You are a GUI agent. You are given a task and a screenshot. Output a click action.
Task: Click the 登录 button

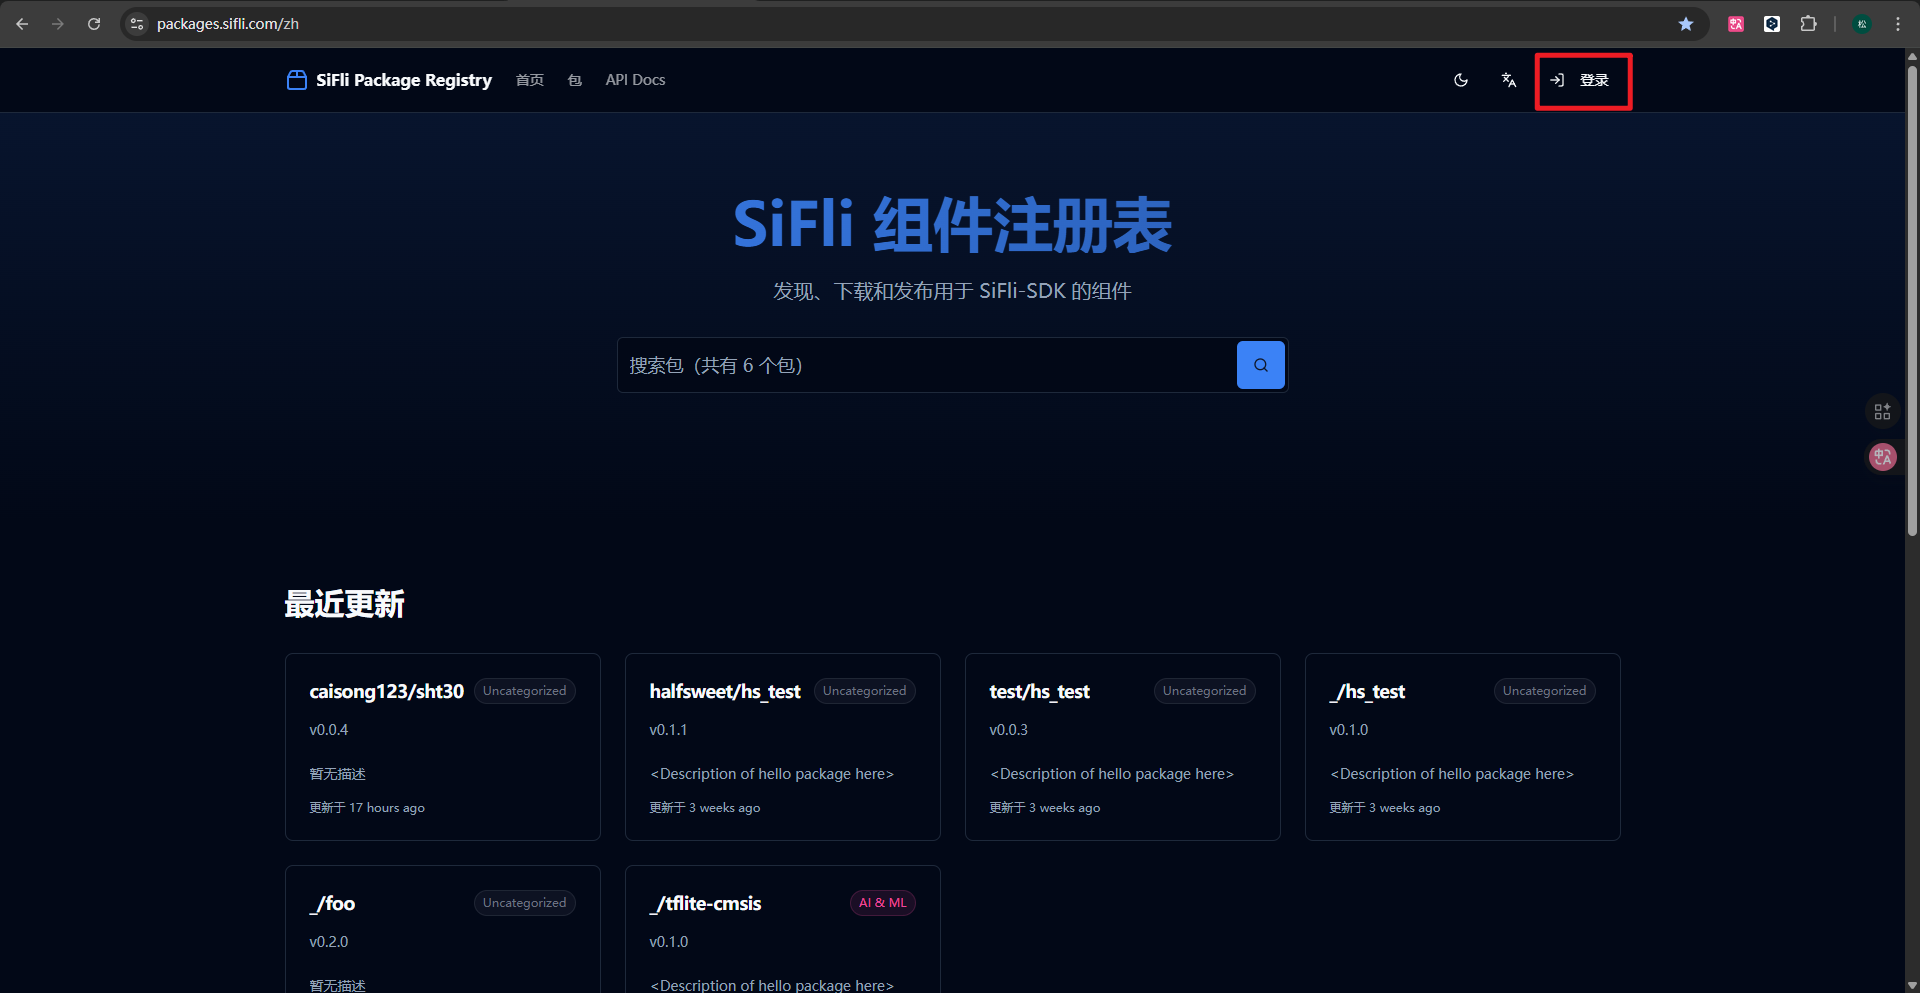tap(1594, 80)
